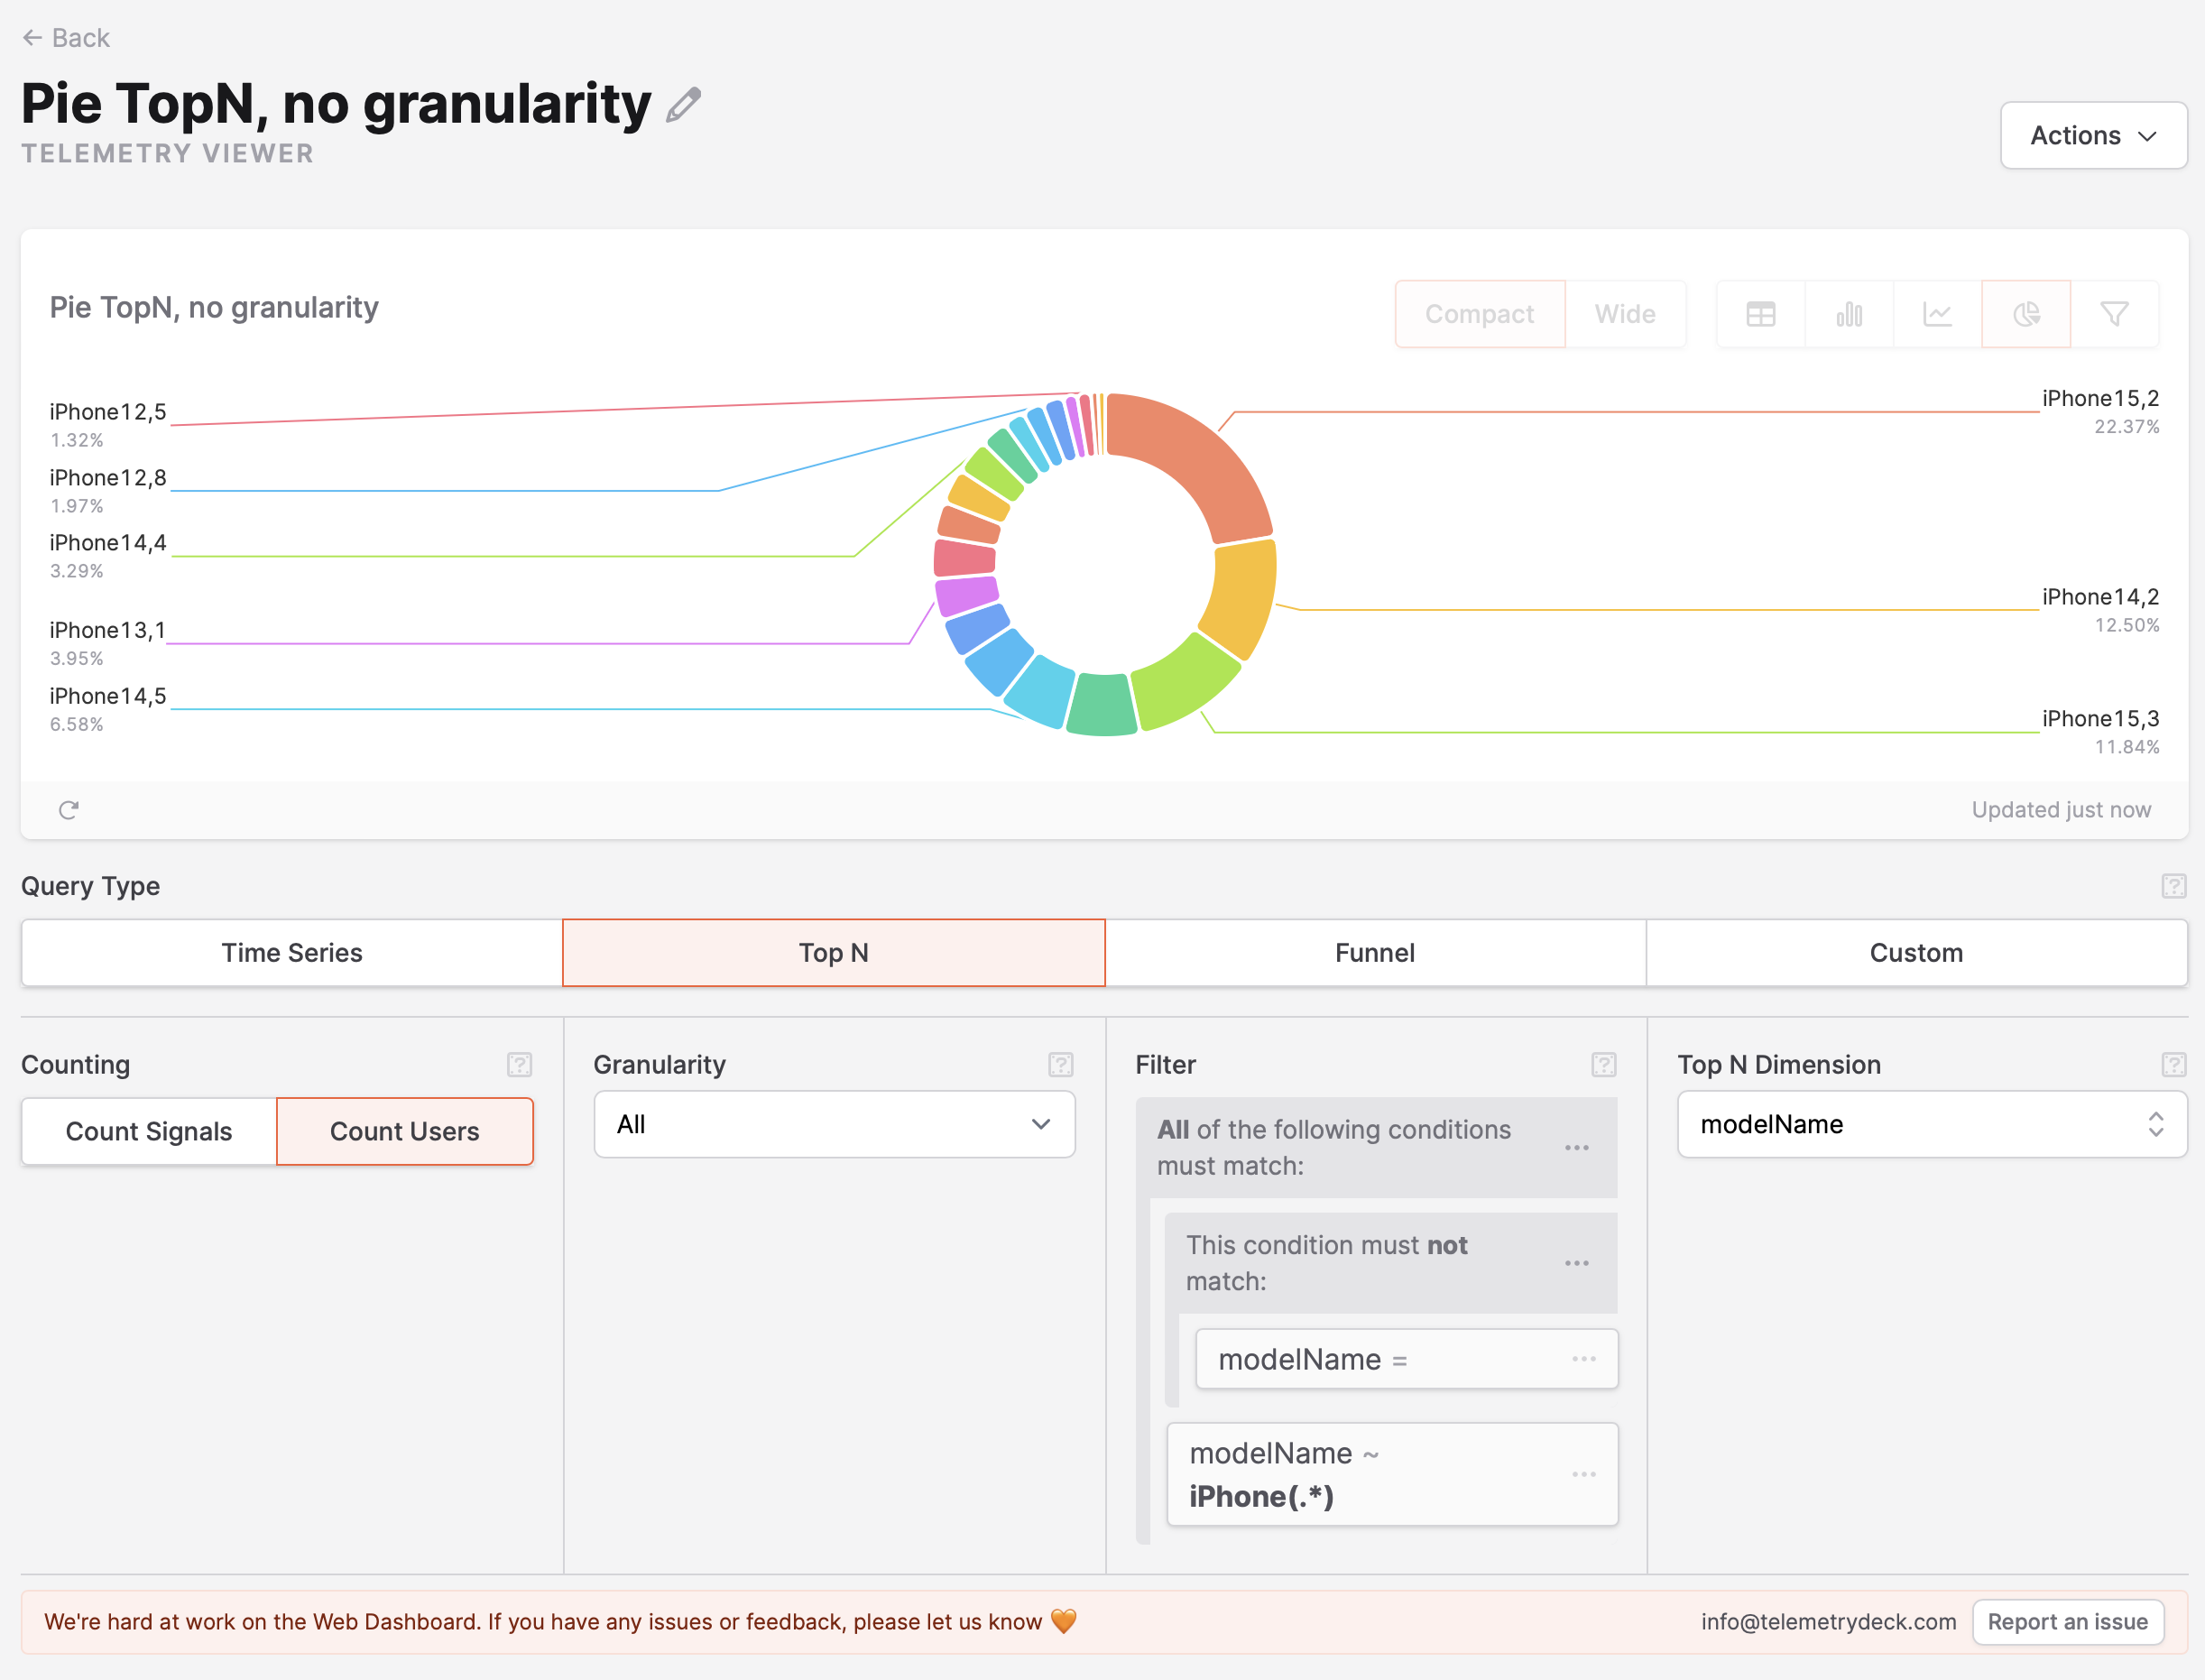Open Top N Dimension modelName selector
2205x1680 pixels.
coord(1931,1124)
